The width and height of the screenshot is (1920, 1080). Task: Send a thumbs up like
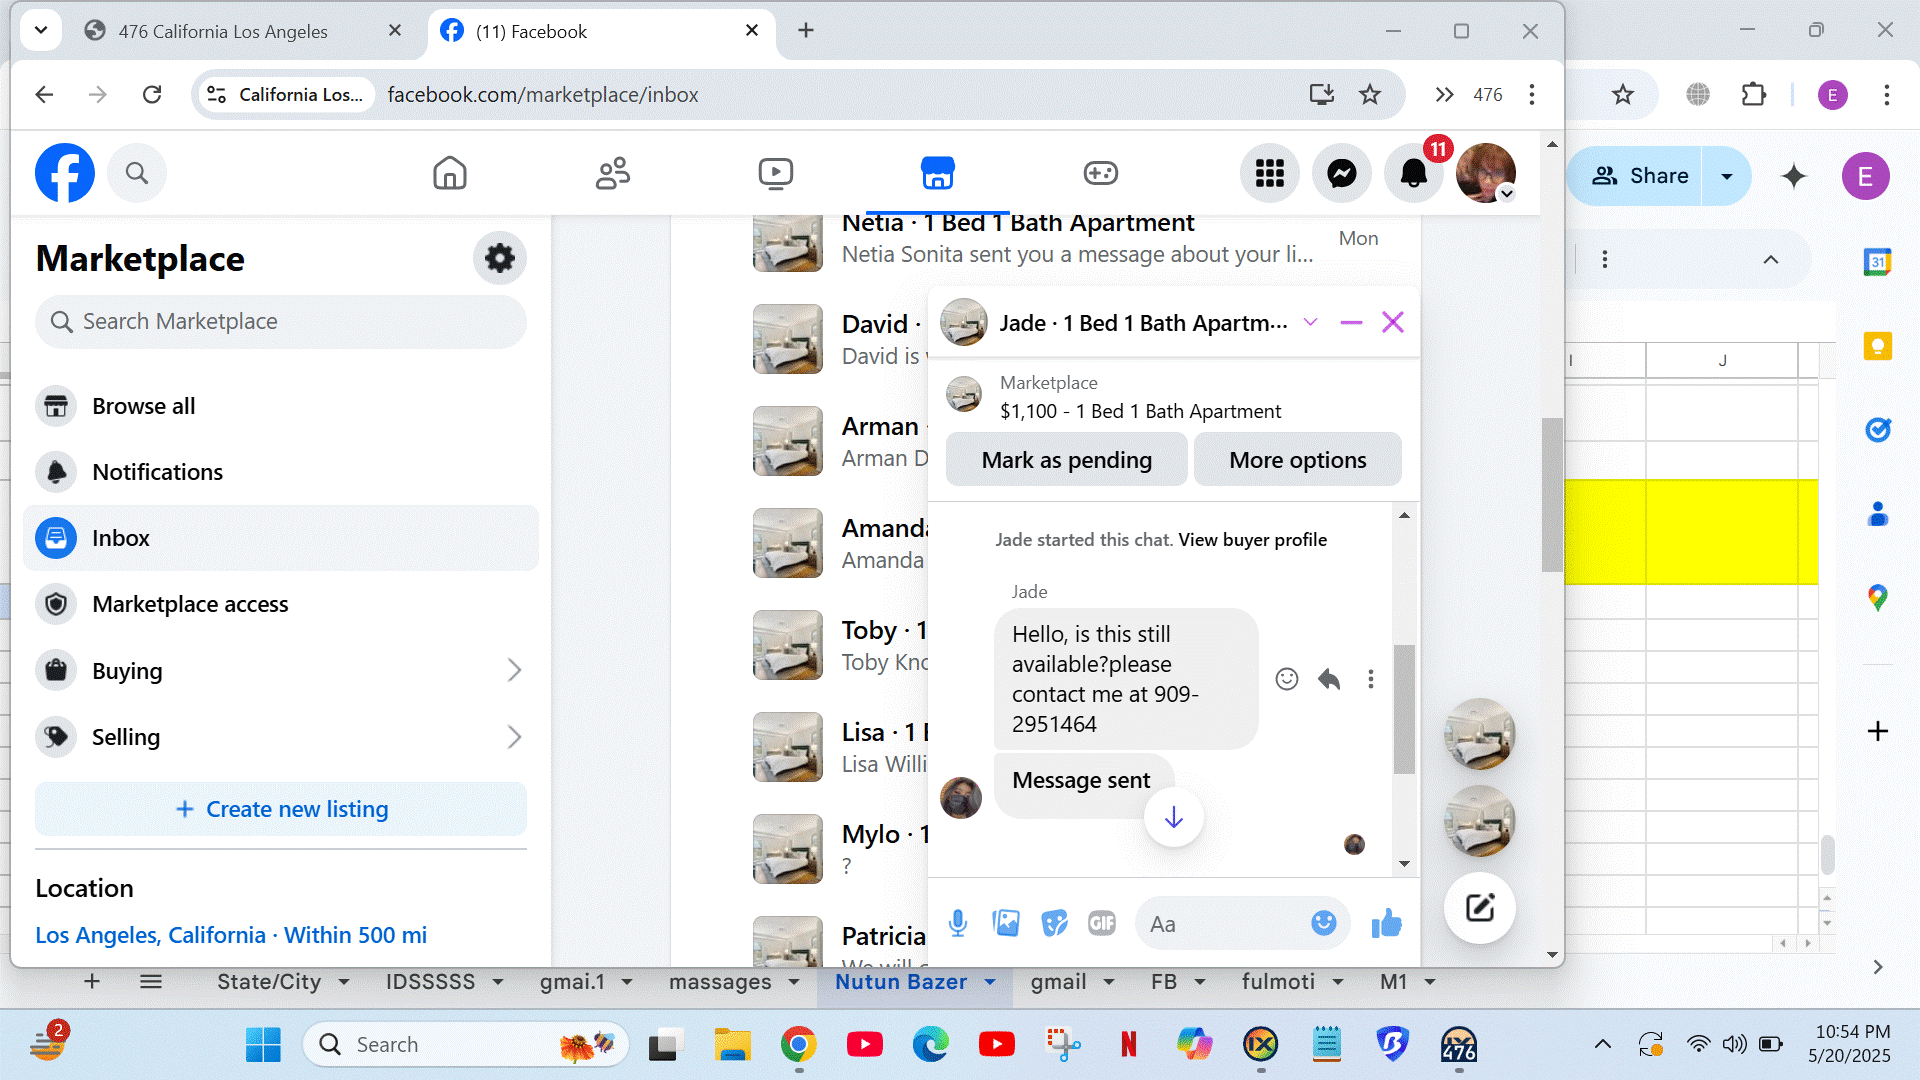[1386, 923]
